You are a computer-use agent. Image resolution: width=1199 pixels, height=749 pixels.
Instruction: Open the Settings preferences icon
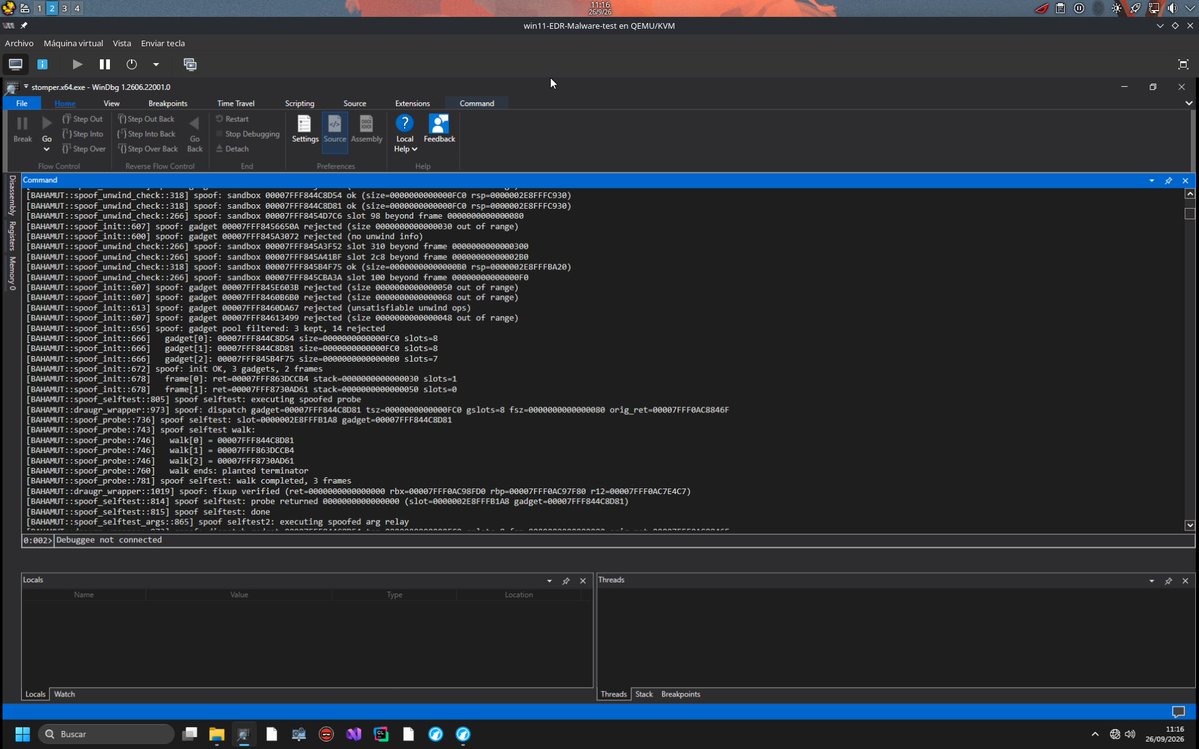point(304,129)
